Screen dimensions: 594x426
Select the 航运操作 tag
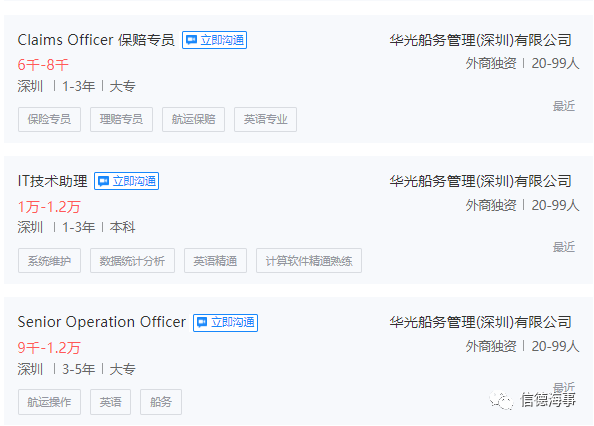[49, 402]
